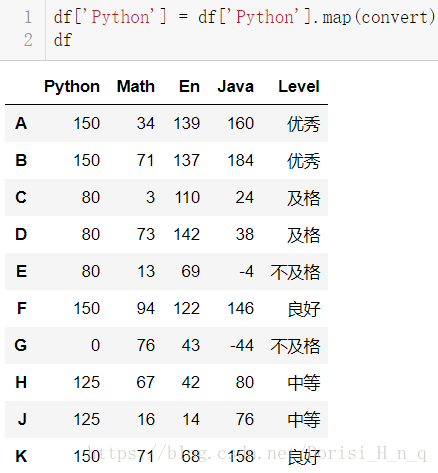Click Level 不及格 in row E
The height and width of the screenshot is (473, 438).
point(295,272)
